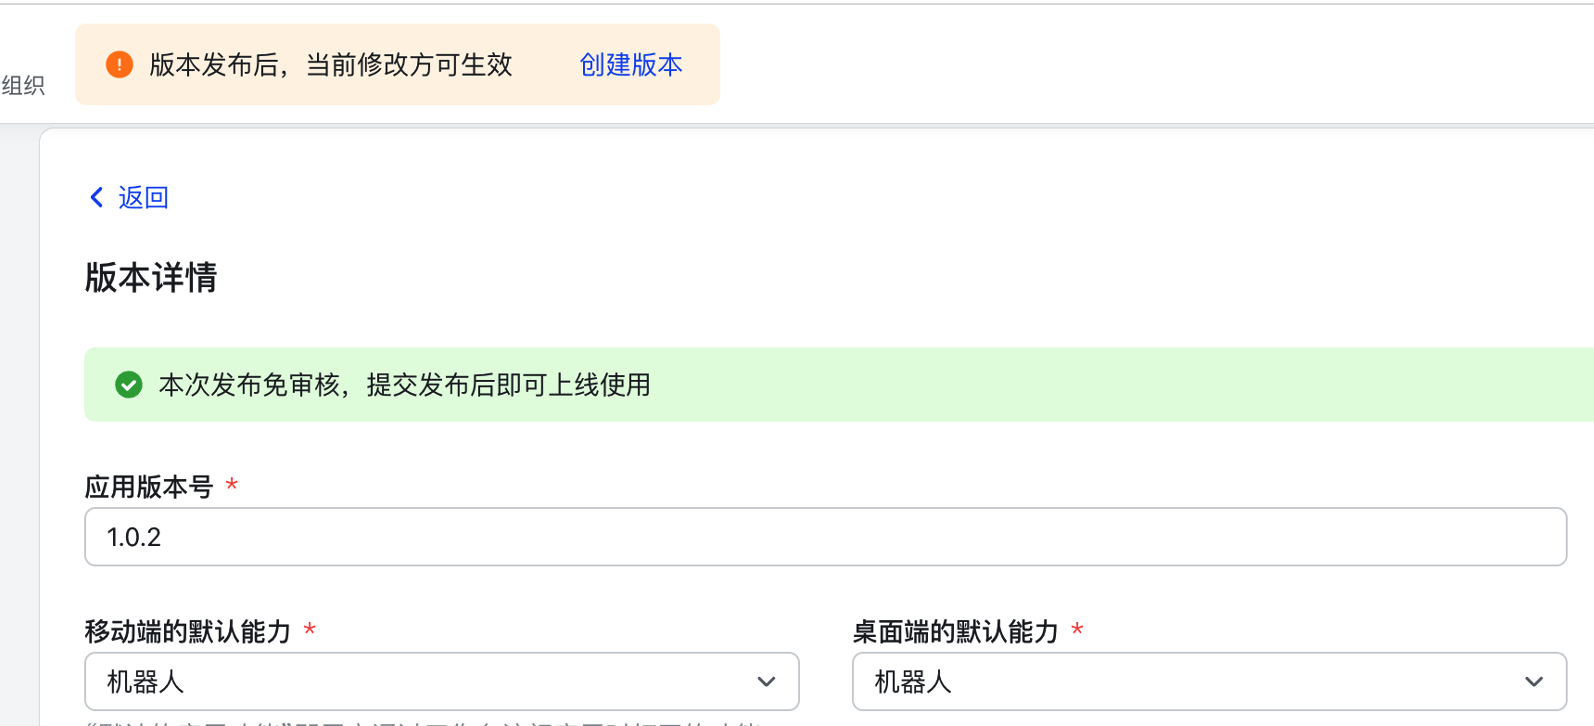Click the 应用版本号 field label
The width and height of the screenshot is (1594, 726).
pos(149,487)
